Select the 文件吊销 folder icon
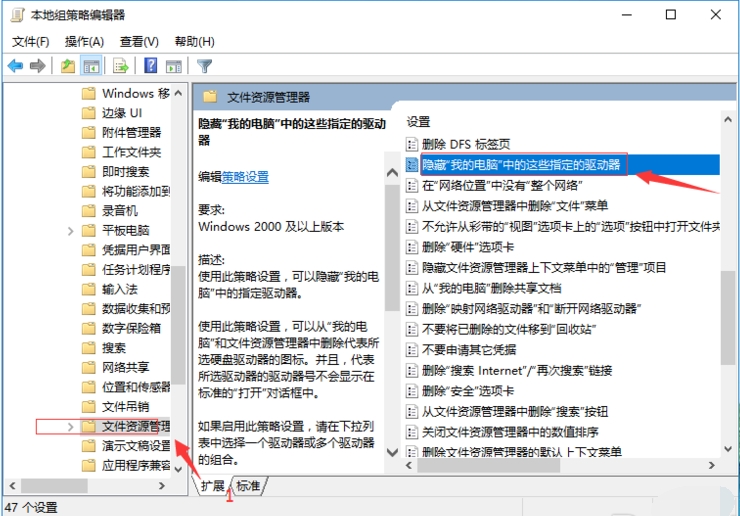The image size is (740, 516). tap(88, 406)
